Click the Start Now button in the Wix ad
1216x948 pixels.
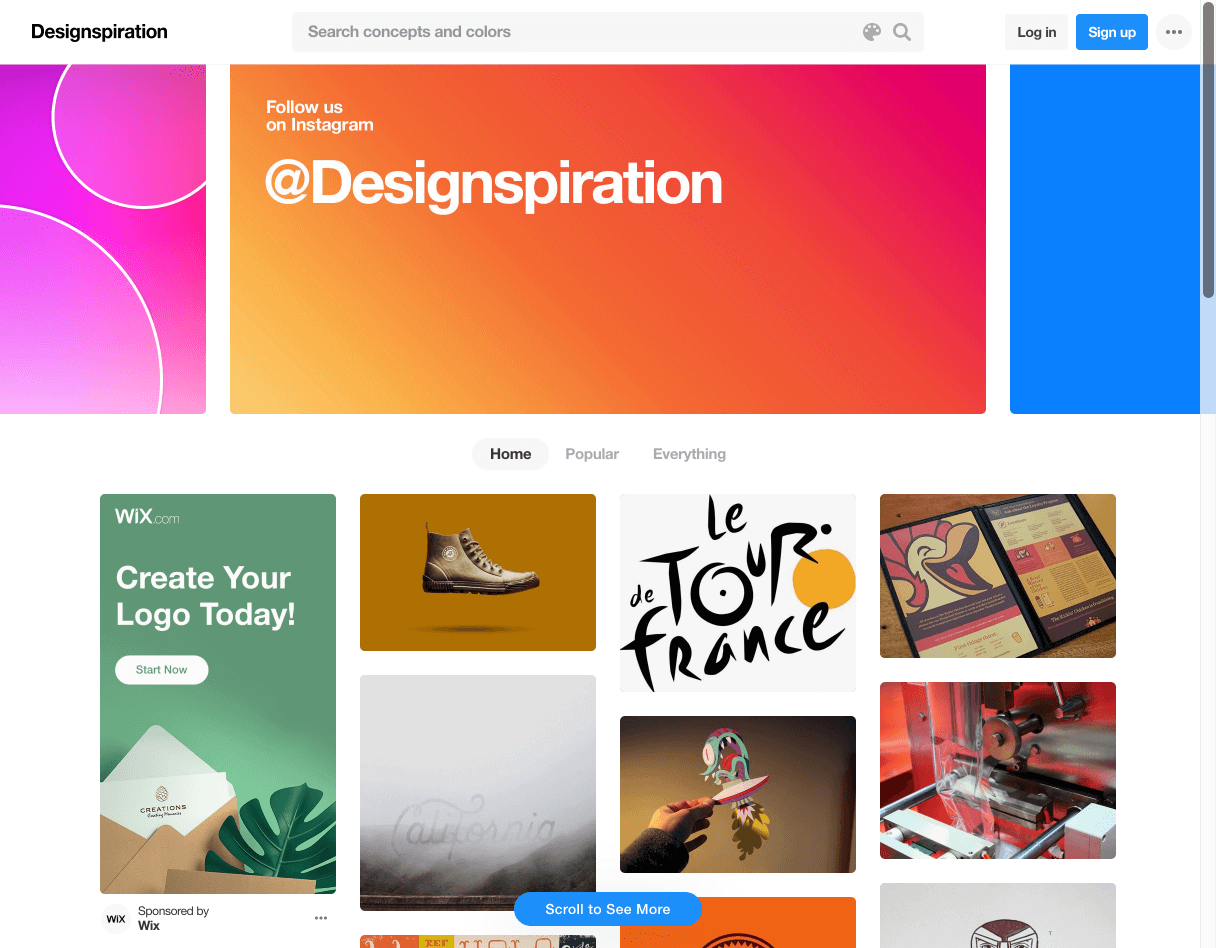click(162, 670)
